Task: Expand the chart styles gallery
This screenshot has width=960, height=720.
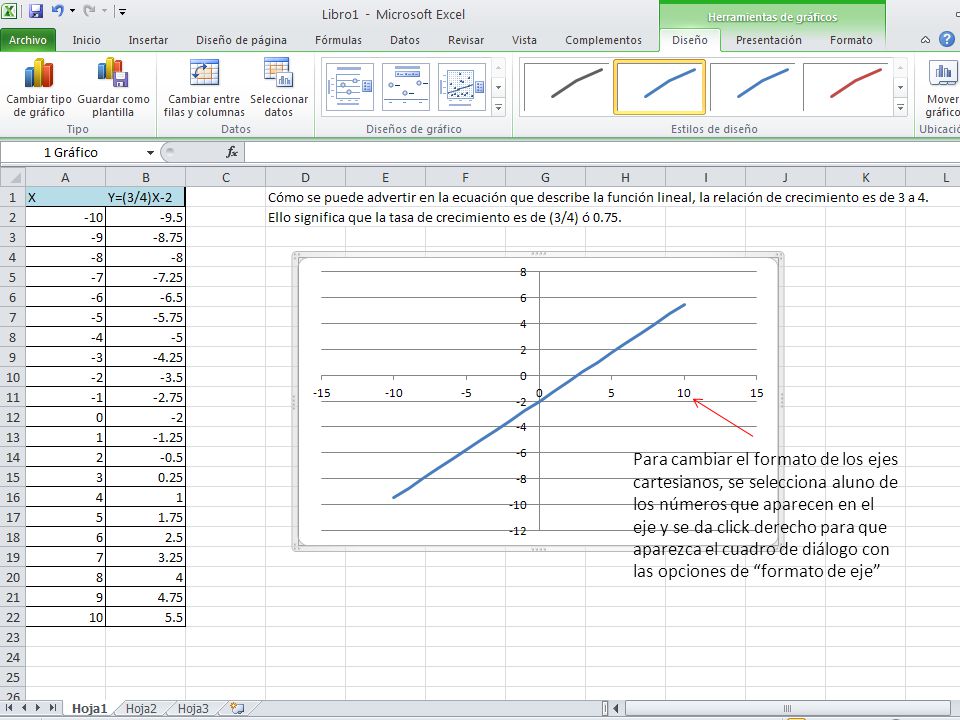Action: click(900, 108)
